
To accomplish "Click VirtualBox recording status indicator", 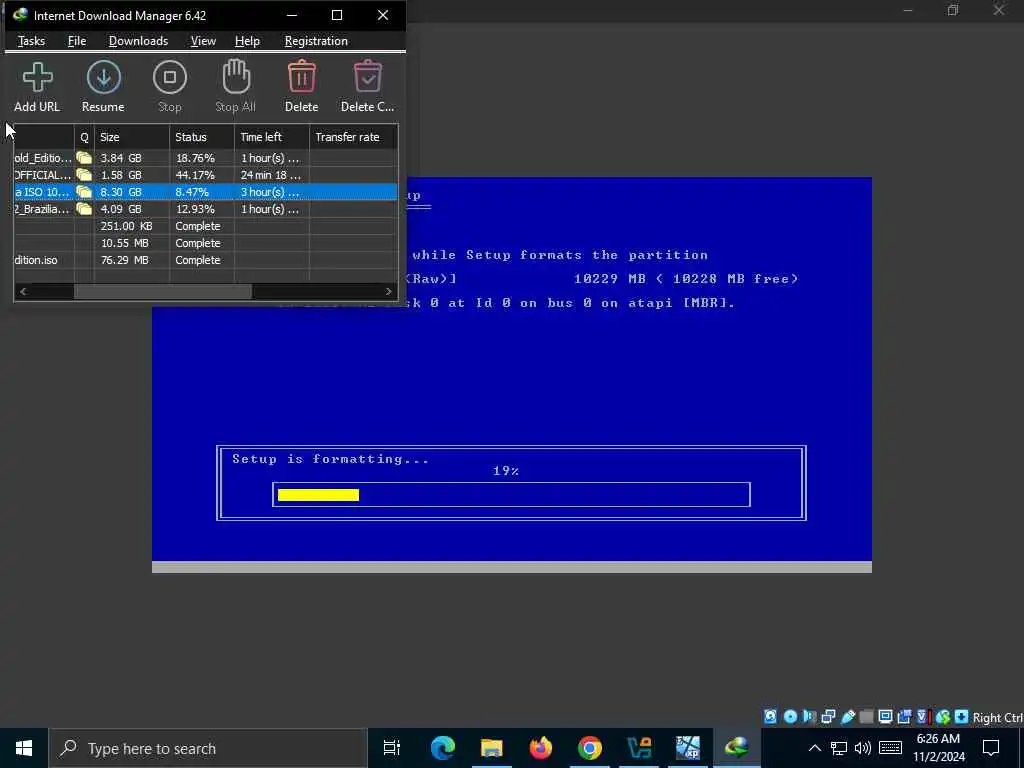I will coord(904,716).
